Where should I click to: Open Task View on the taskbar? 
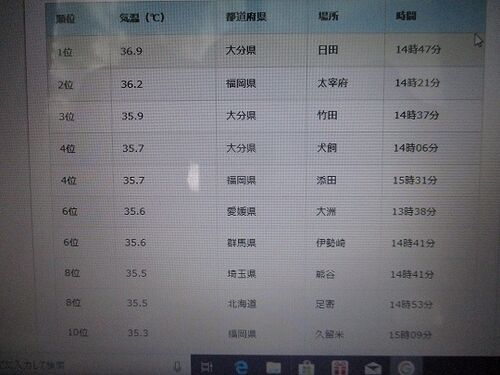click(207, 367)
